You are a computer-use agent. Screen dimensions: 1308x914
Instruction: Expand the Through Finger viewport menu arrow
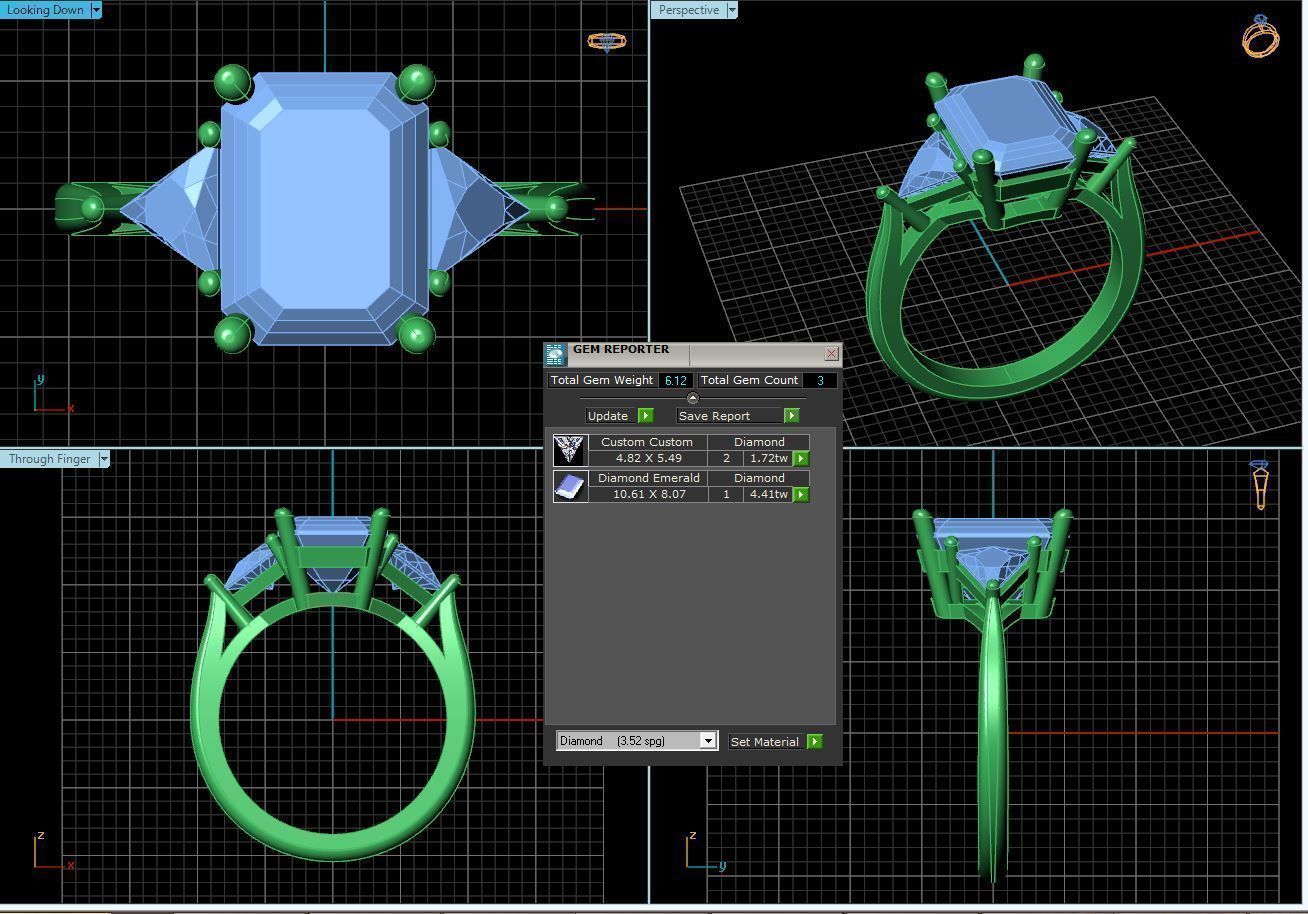pos(104,459)
